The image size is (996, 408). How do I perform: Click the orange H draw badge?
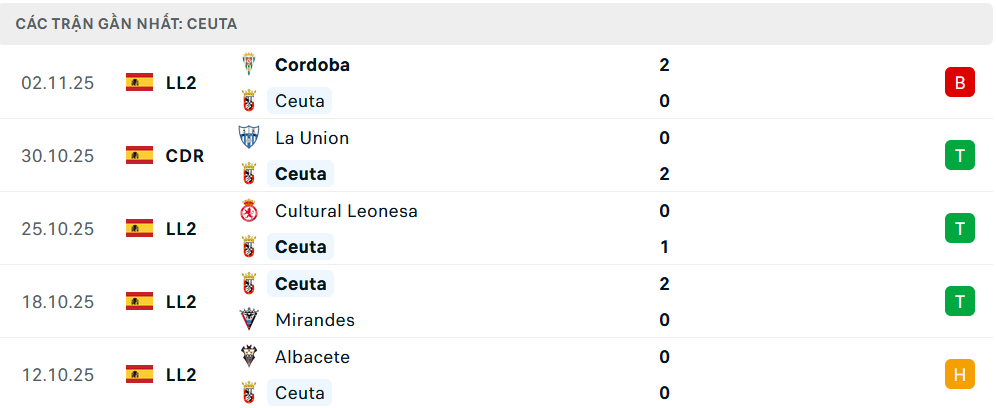tap(959, 374)
